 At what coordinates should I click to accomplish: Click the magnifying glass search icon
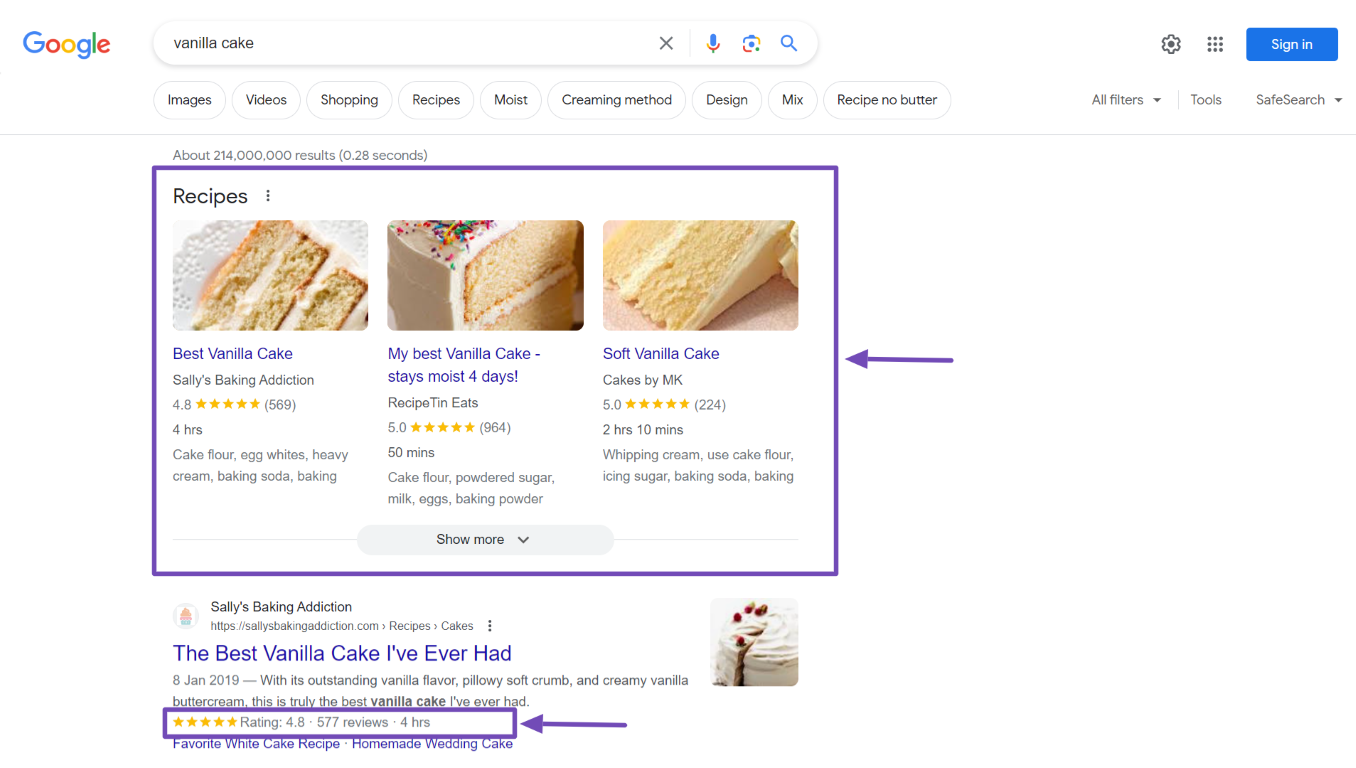pyautogui.click(x=789, y=43)
